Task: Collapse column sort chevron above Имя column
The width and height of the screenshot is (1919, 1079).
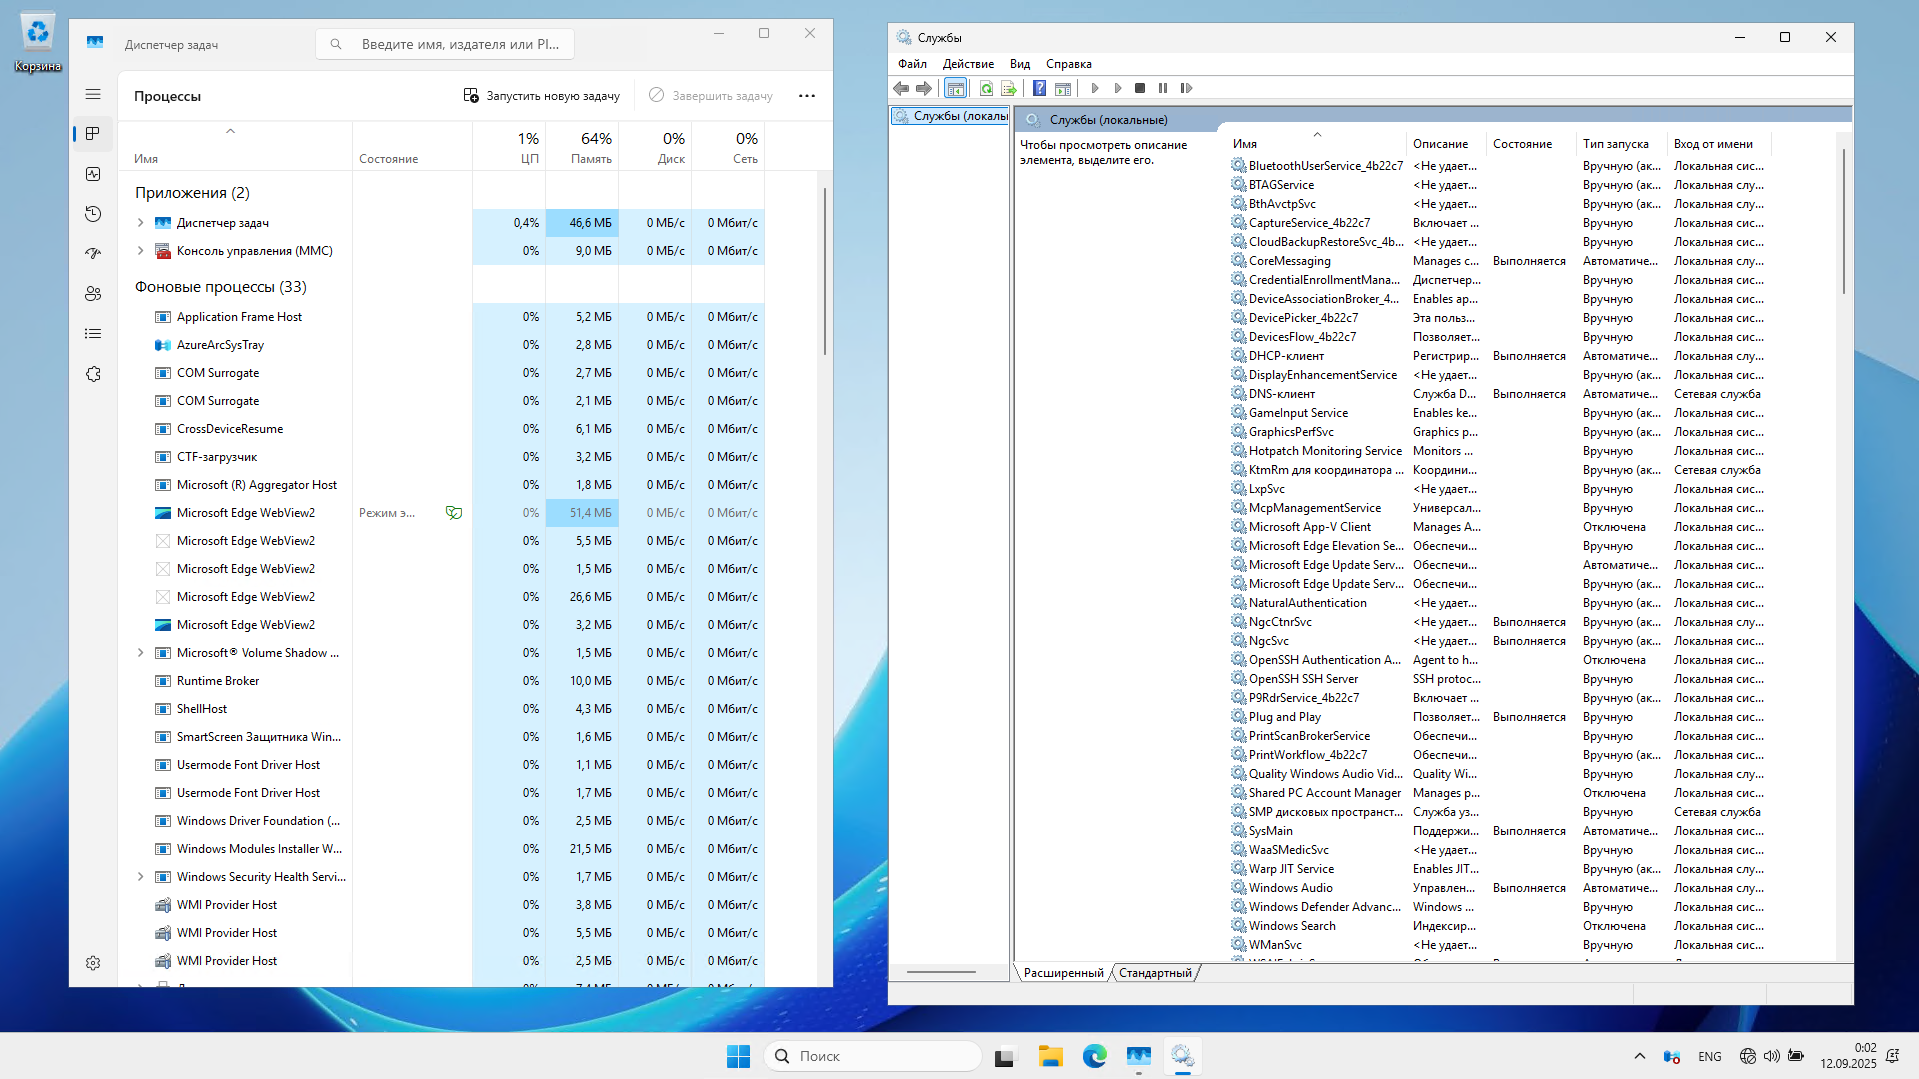Action: click(230, 131)
